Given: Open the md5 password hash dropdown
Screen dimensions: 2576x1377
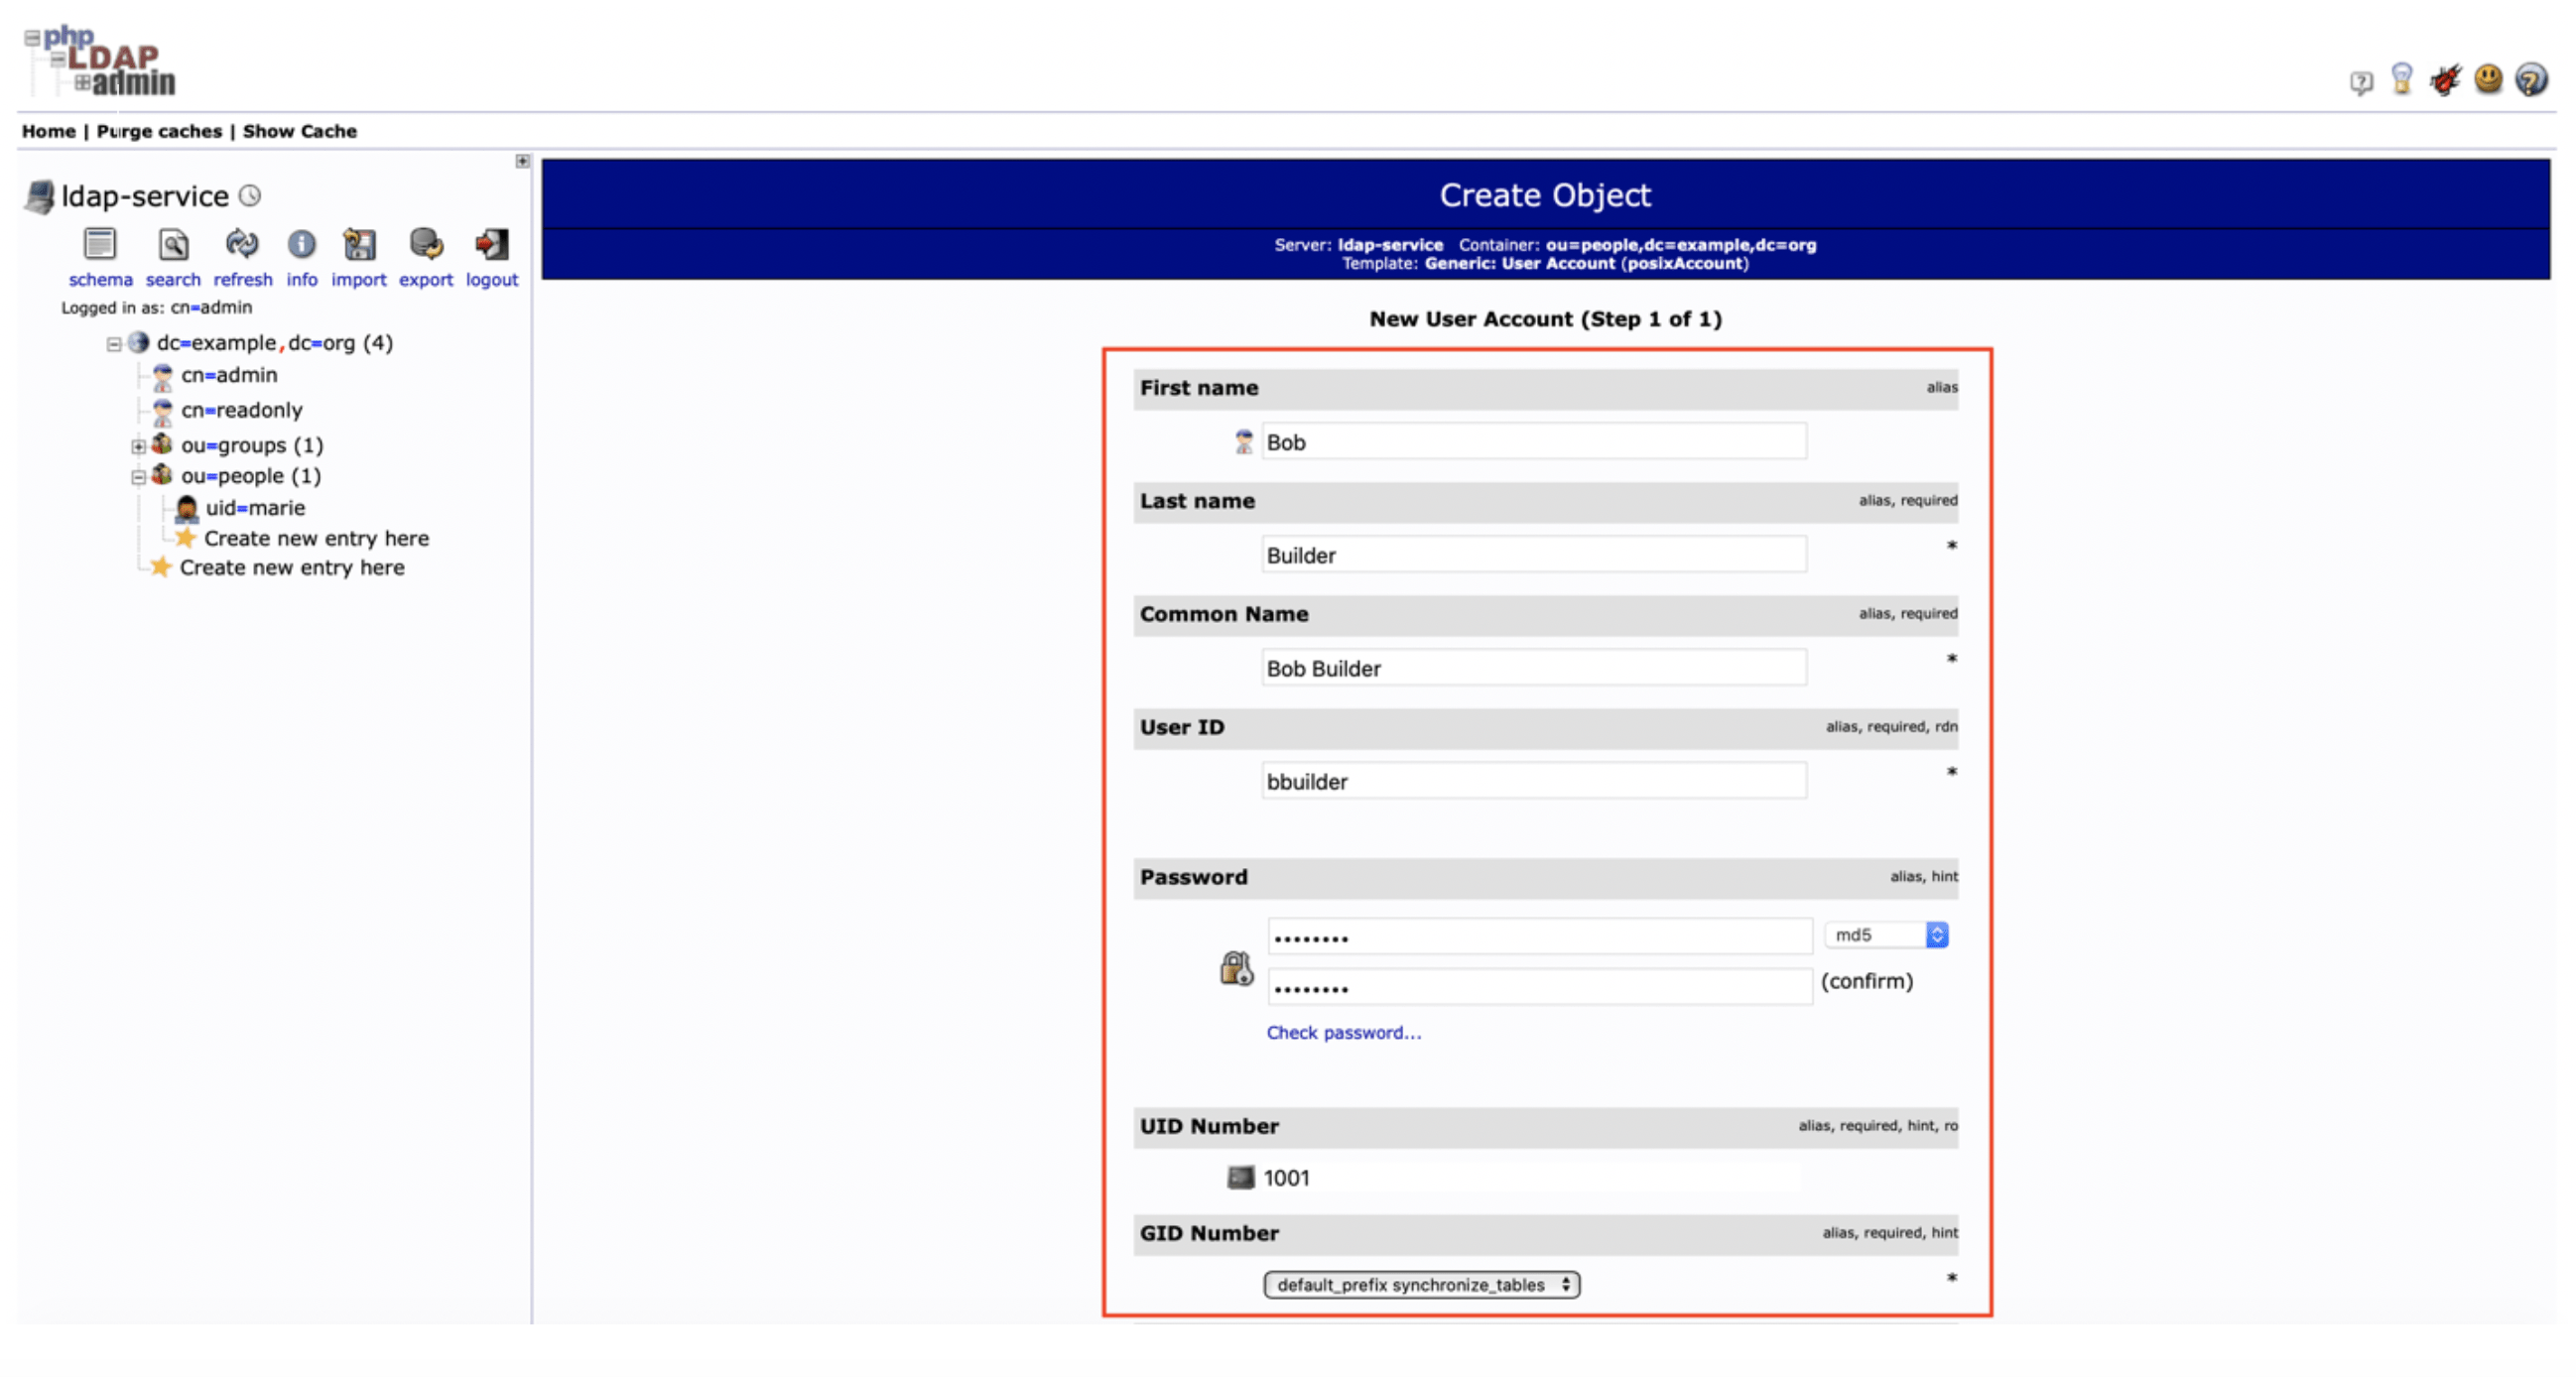Looking at the screenshot, I should click(1886, 935).
